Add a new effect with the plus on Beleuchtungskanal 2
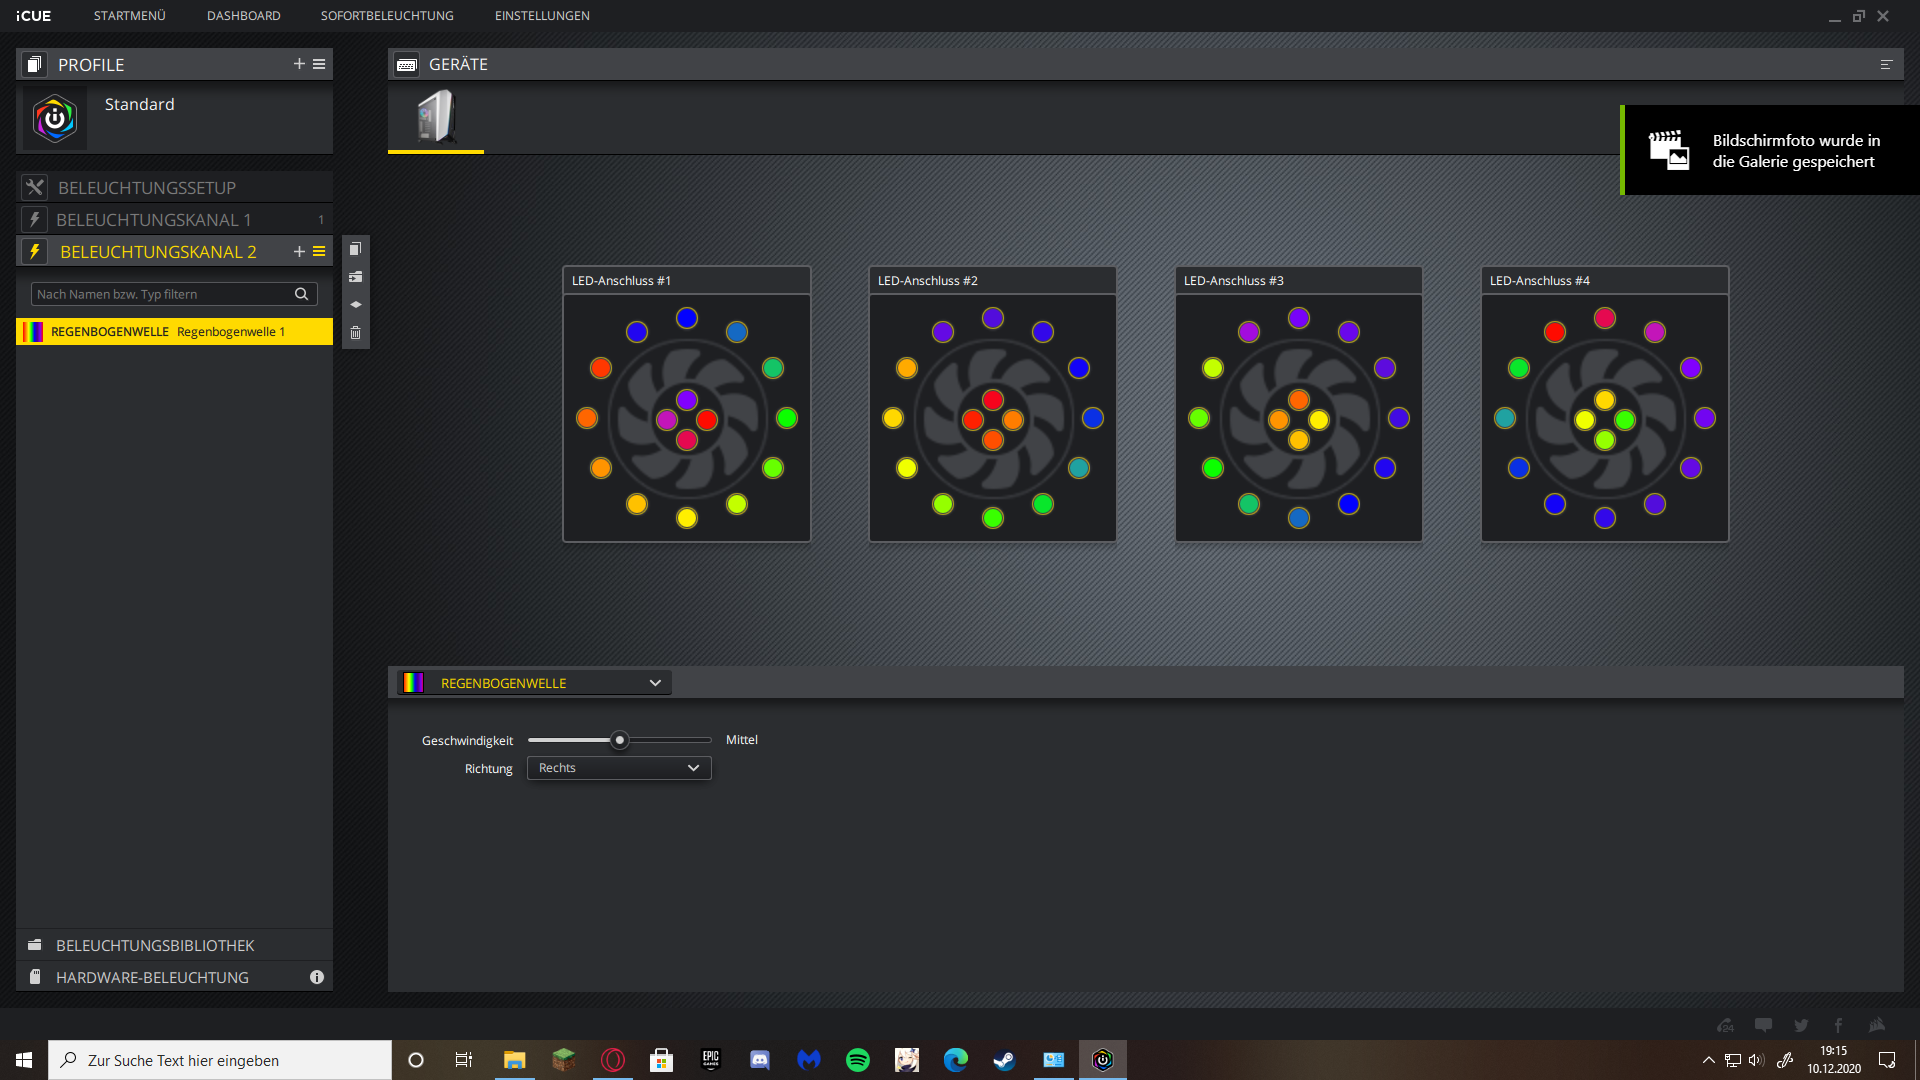1920x1080 pixels. pyautogui.click(x=298, y=251)
